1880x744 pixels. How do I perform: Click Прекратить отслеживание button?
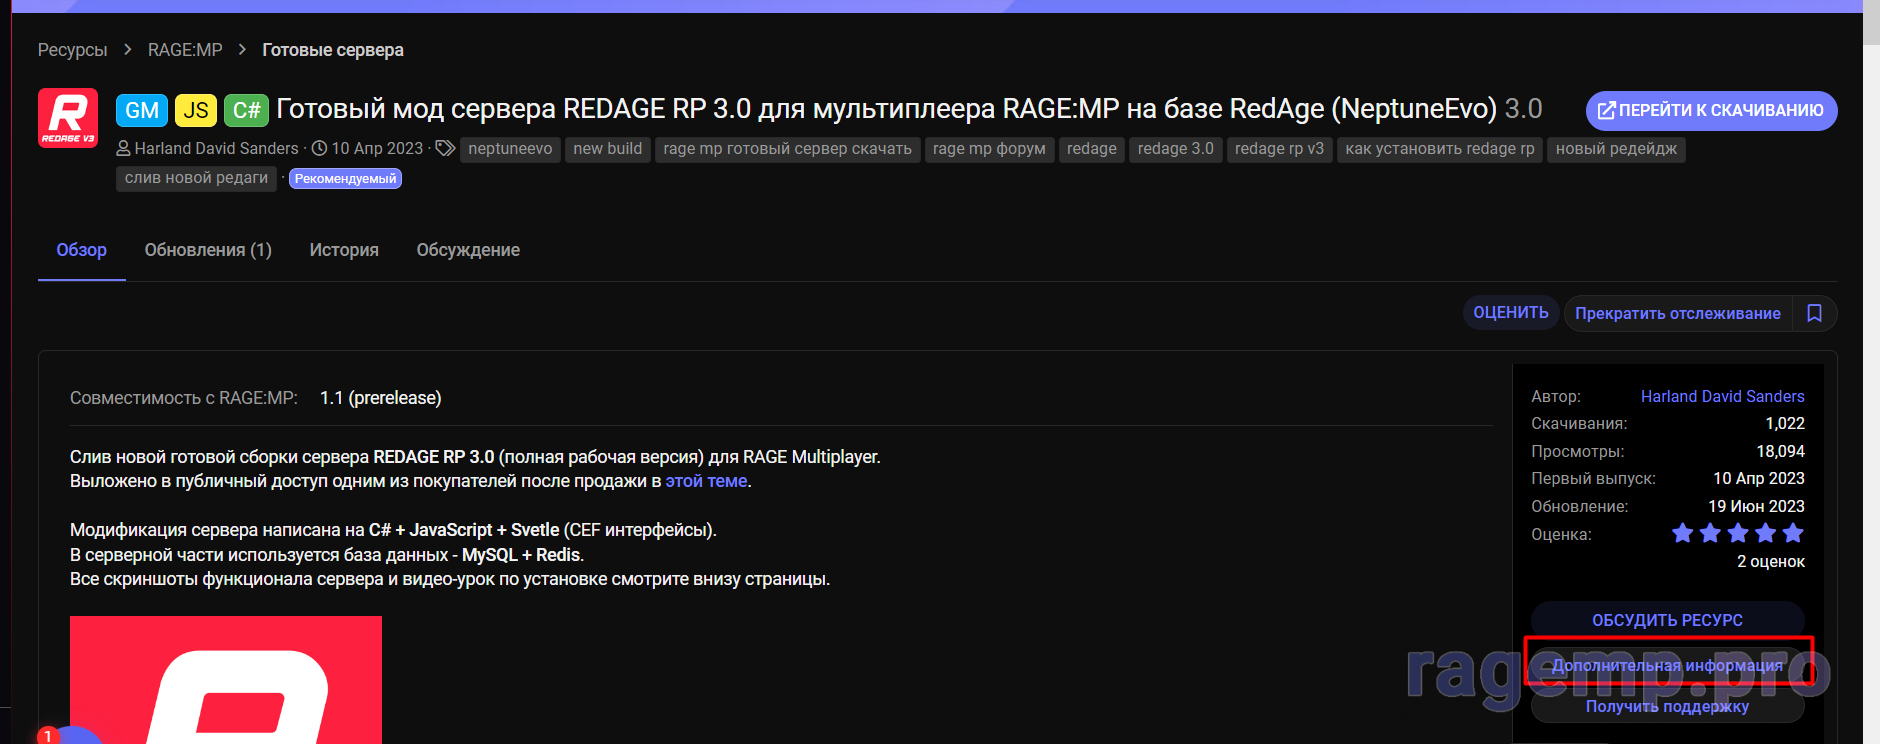point(1678,313)
